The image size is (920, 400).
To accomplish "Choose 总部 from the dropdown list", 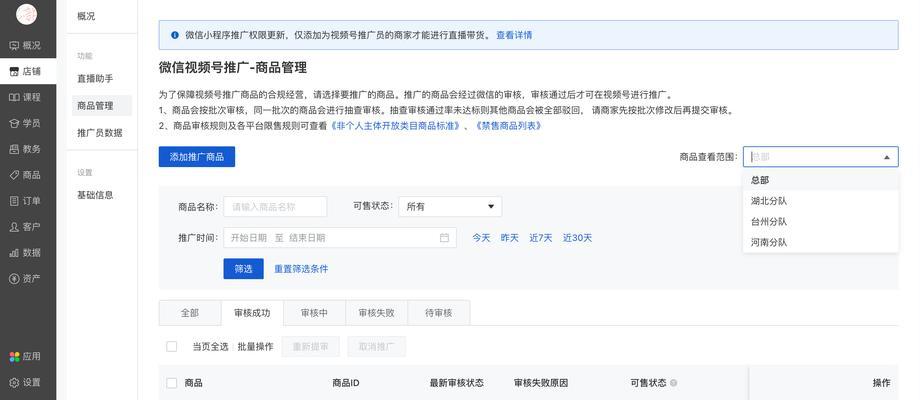I will 820,180.
